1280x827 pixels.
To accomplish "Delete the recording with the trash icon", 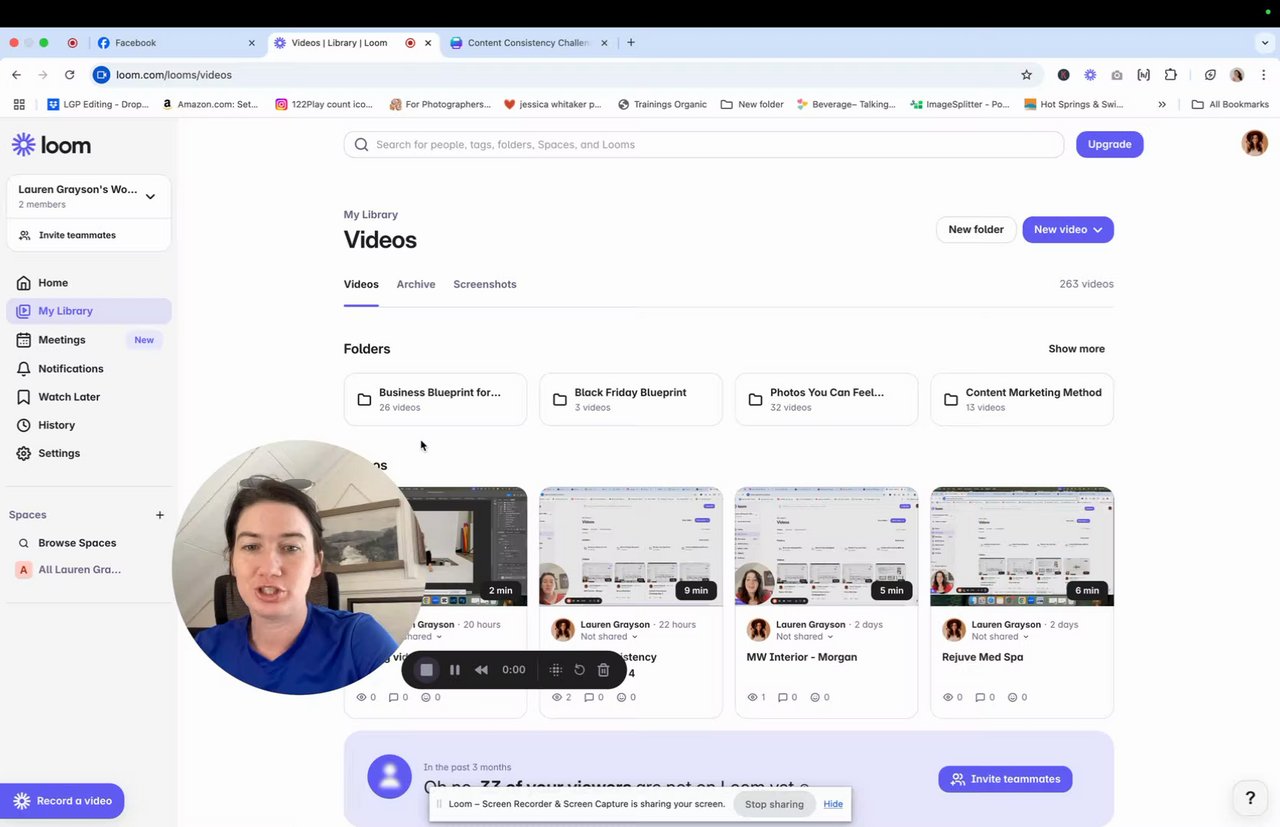I will point(603,670).
